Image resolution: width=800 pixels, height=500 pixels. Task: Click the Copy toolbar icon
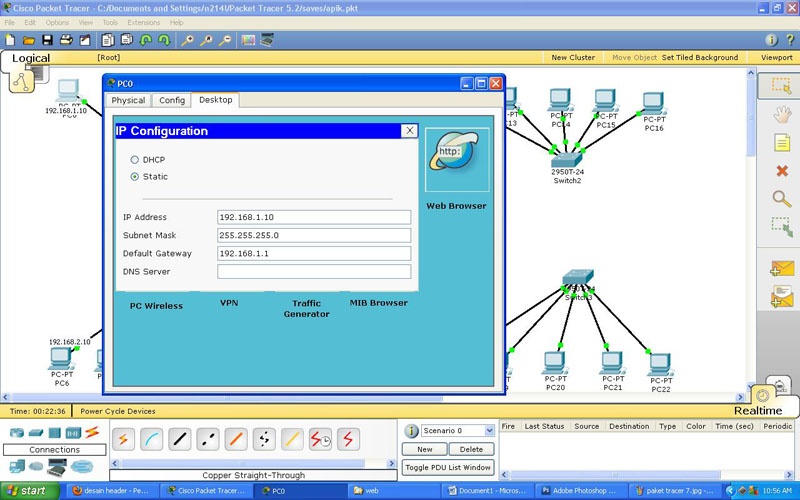click(108, 40)
